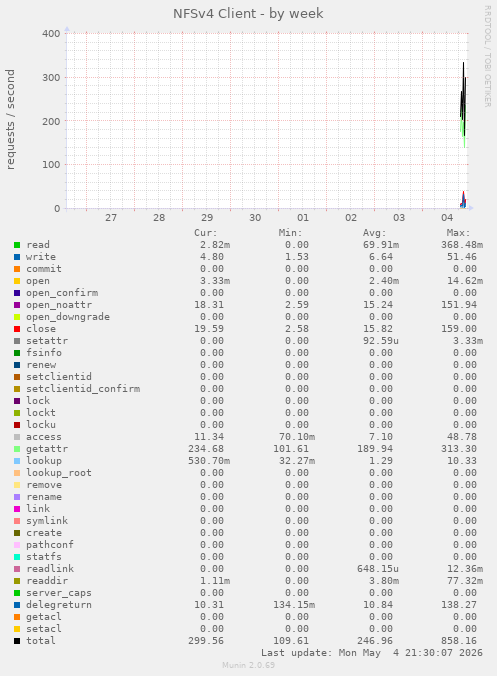Click the Last update timestamp text
The width and height of the screenshot is (497, 676).
coord(372,653)
